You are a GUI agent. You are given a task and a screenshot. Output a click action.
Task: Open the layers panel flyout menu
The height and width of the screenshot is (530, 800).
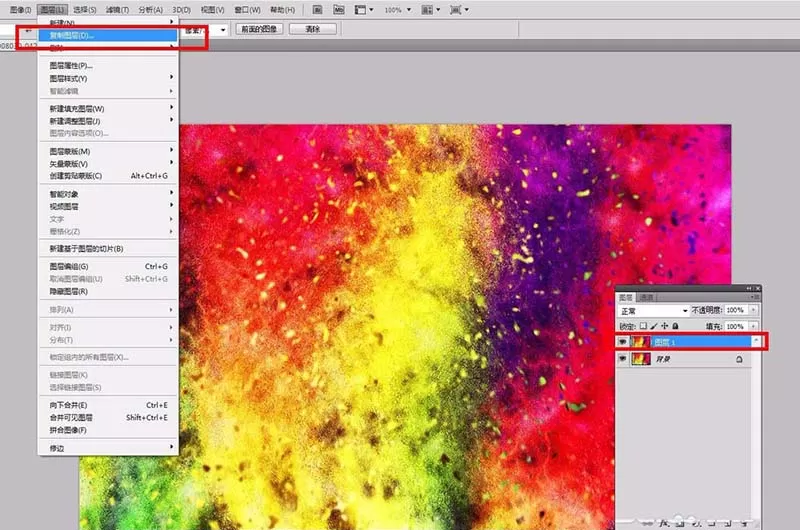click(755, 297)
